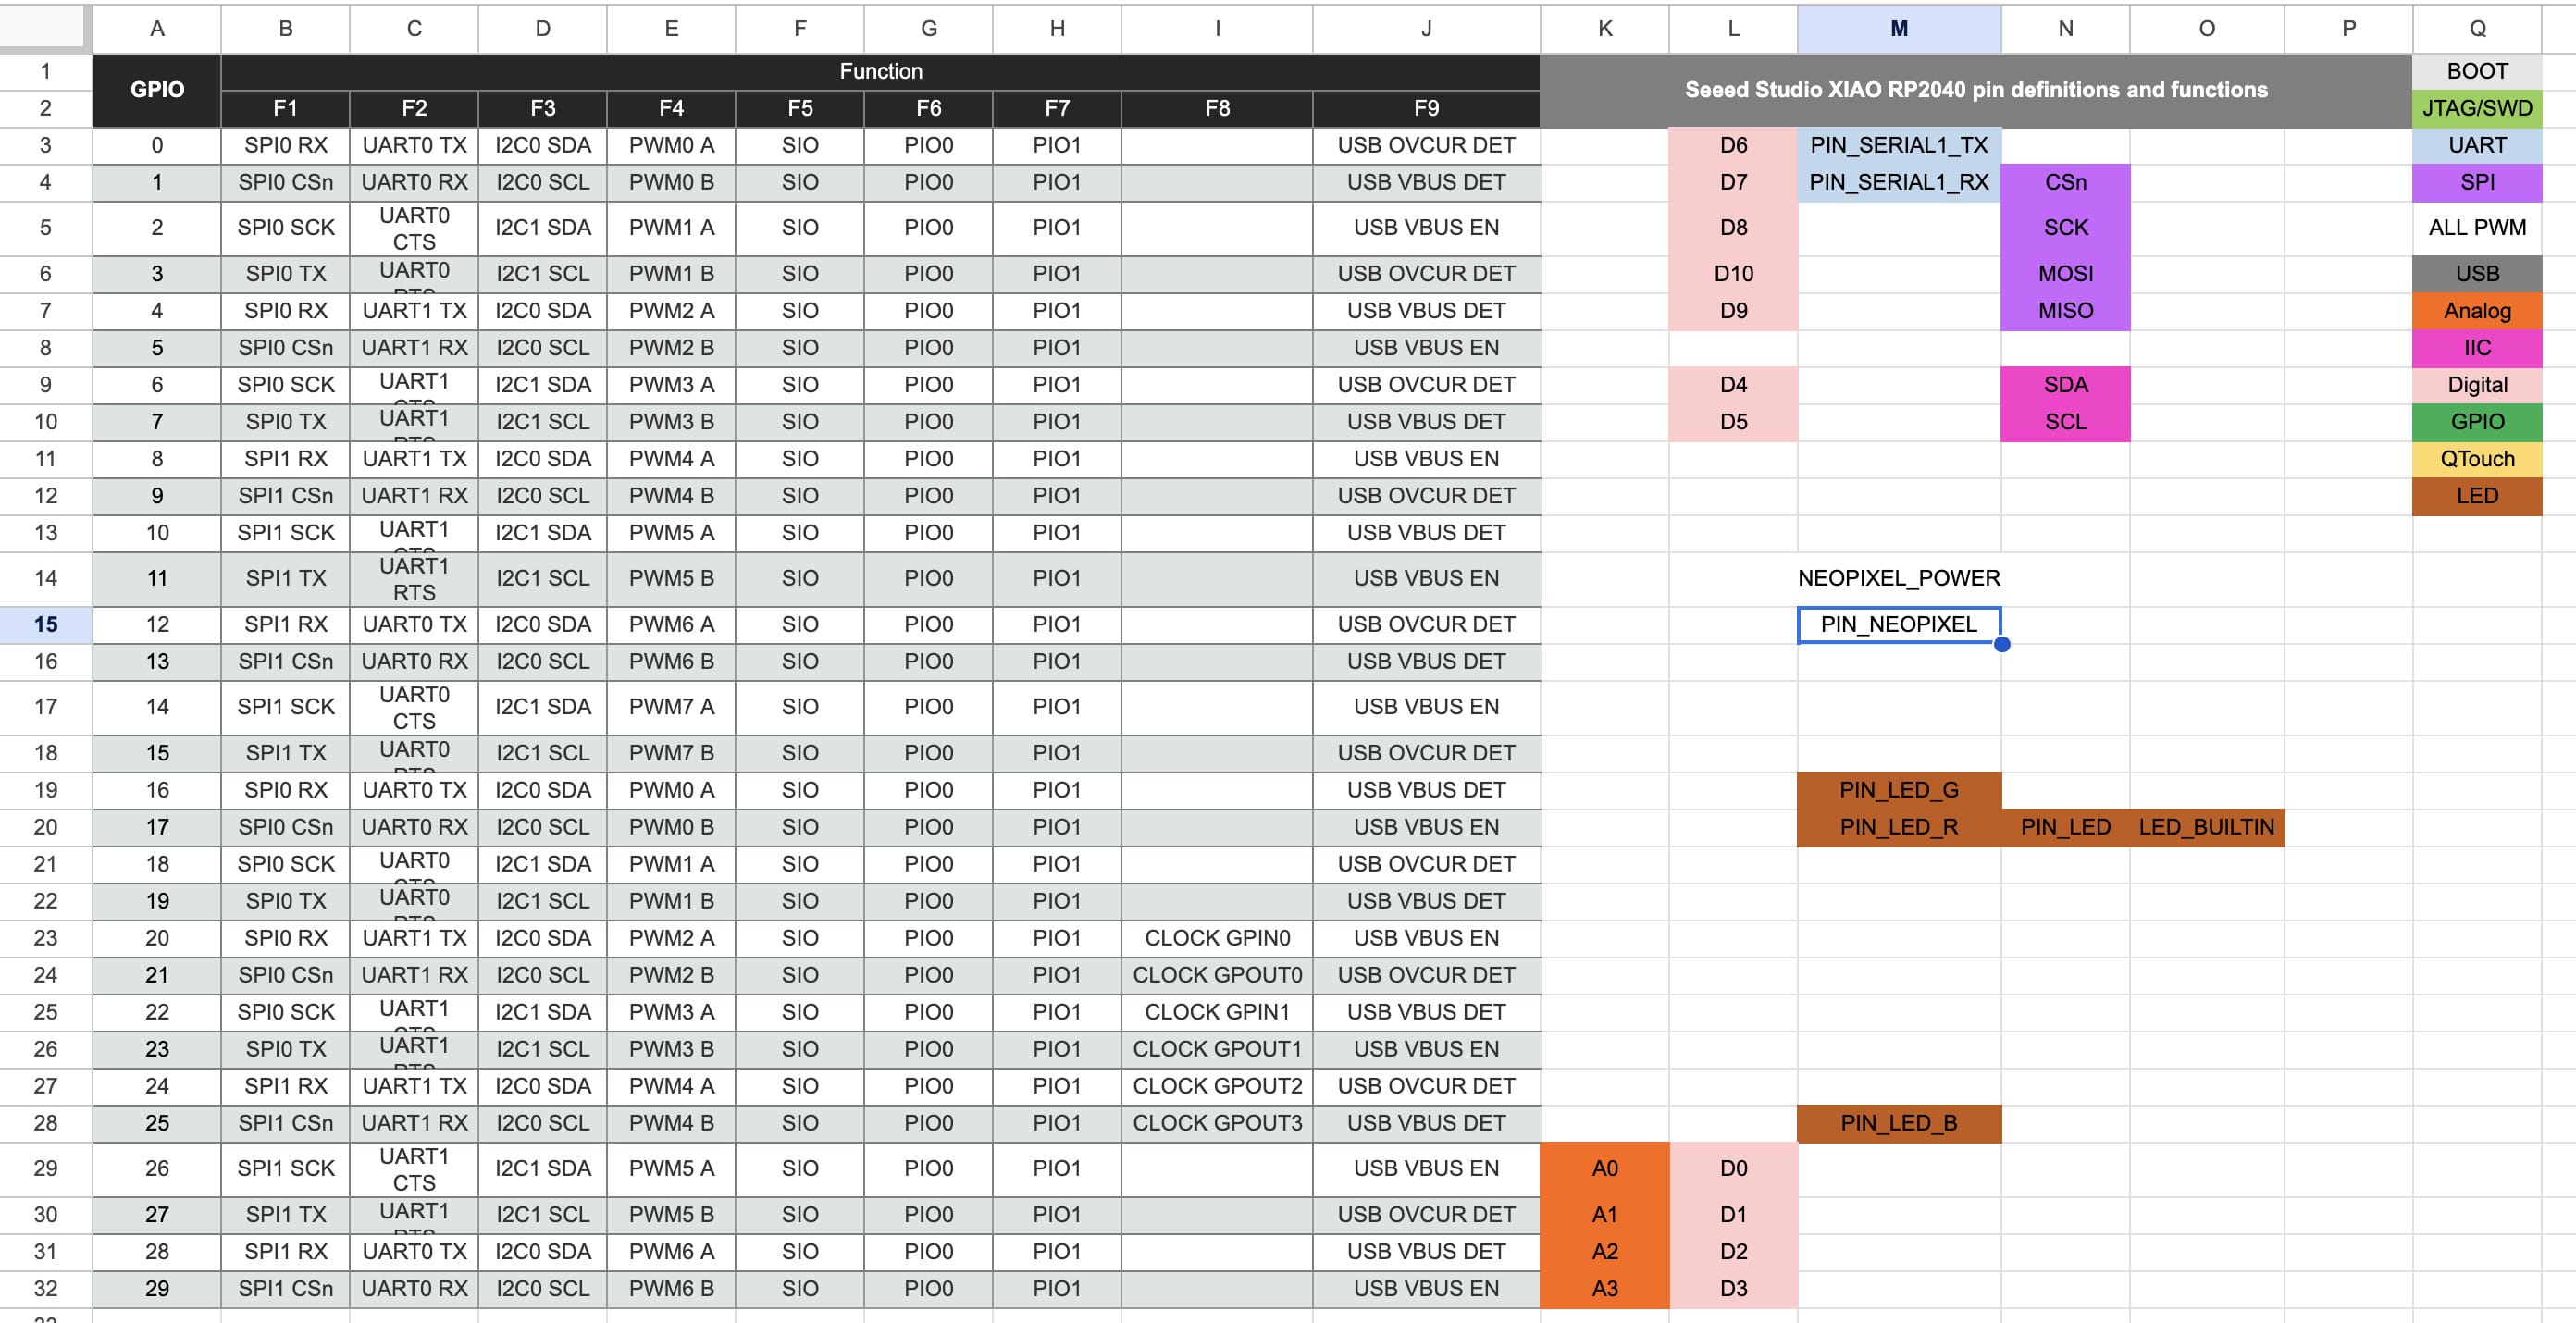
Task: Click the JTAG/SWD legend cell
Action: click(2477, 109)
